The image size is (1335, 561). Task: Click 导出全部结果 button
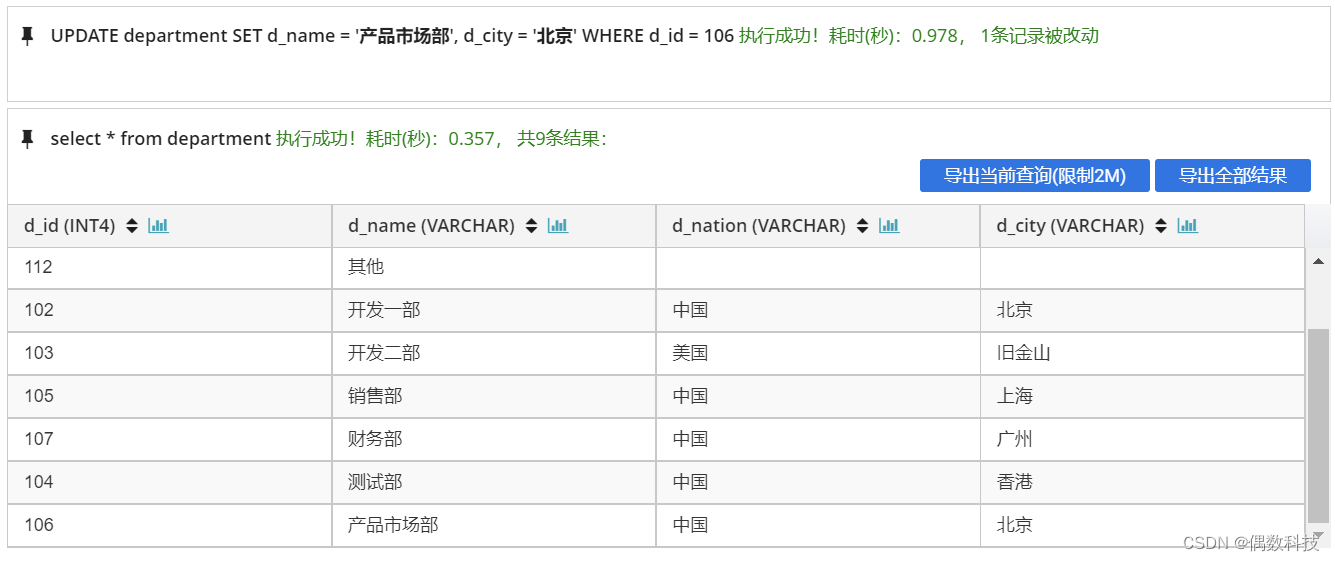point(1233,176)
